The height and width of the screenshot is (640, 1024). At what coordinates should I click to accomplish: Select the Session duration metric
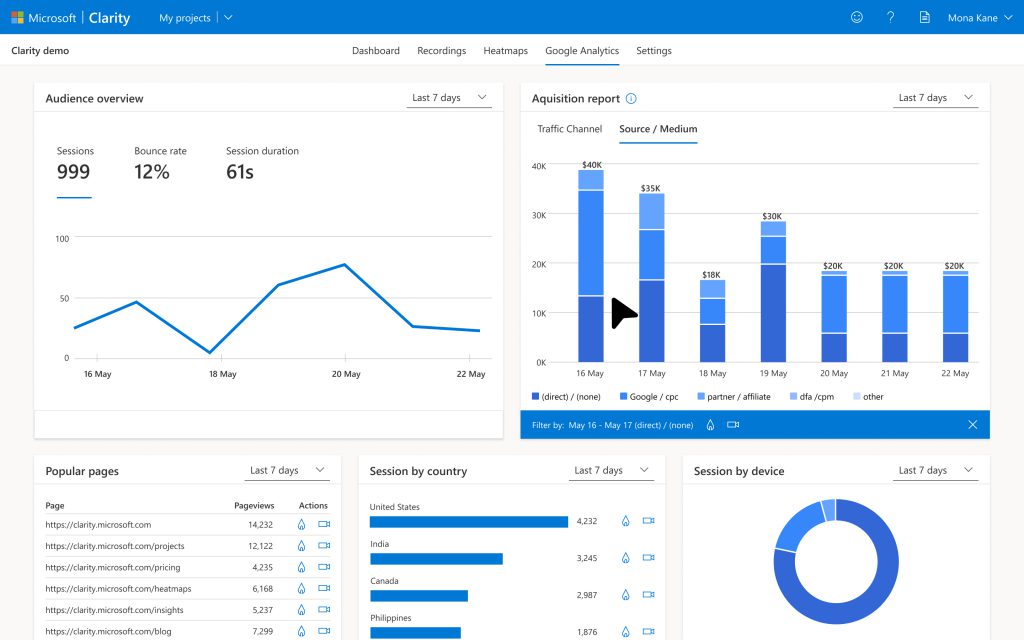pyautogui.click(x=263, y=163)
